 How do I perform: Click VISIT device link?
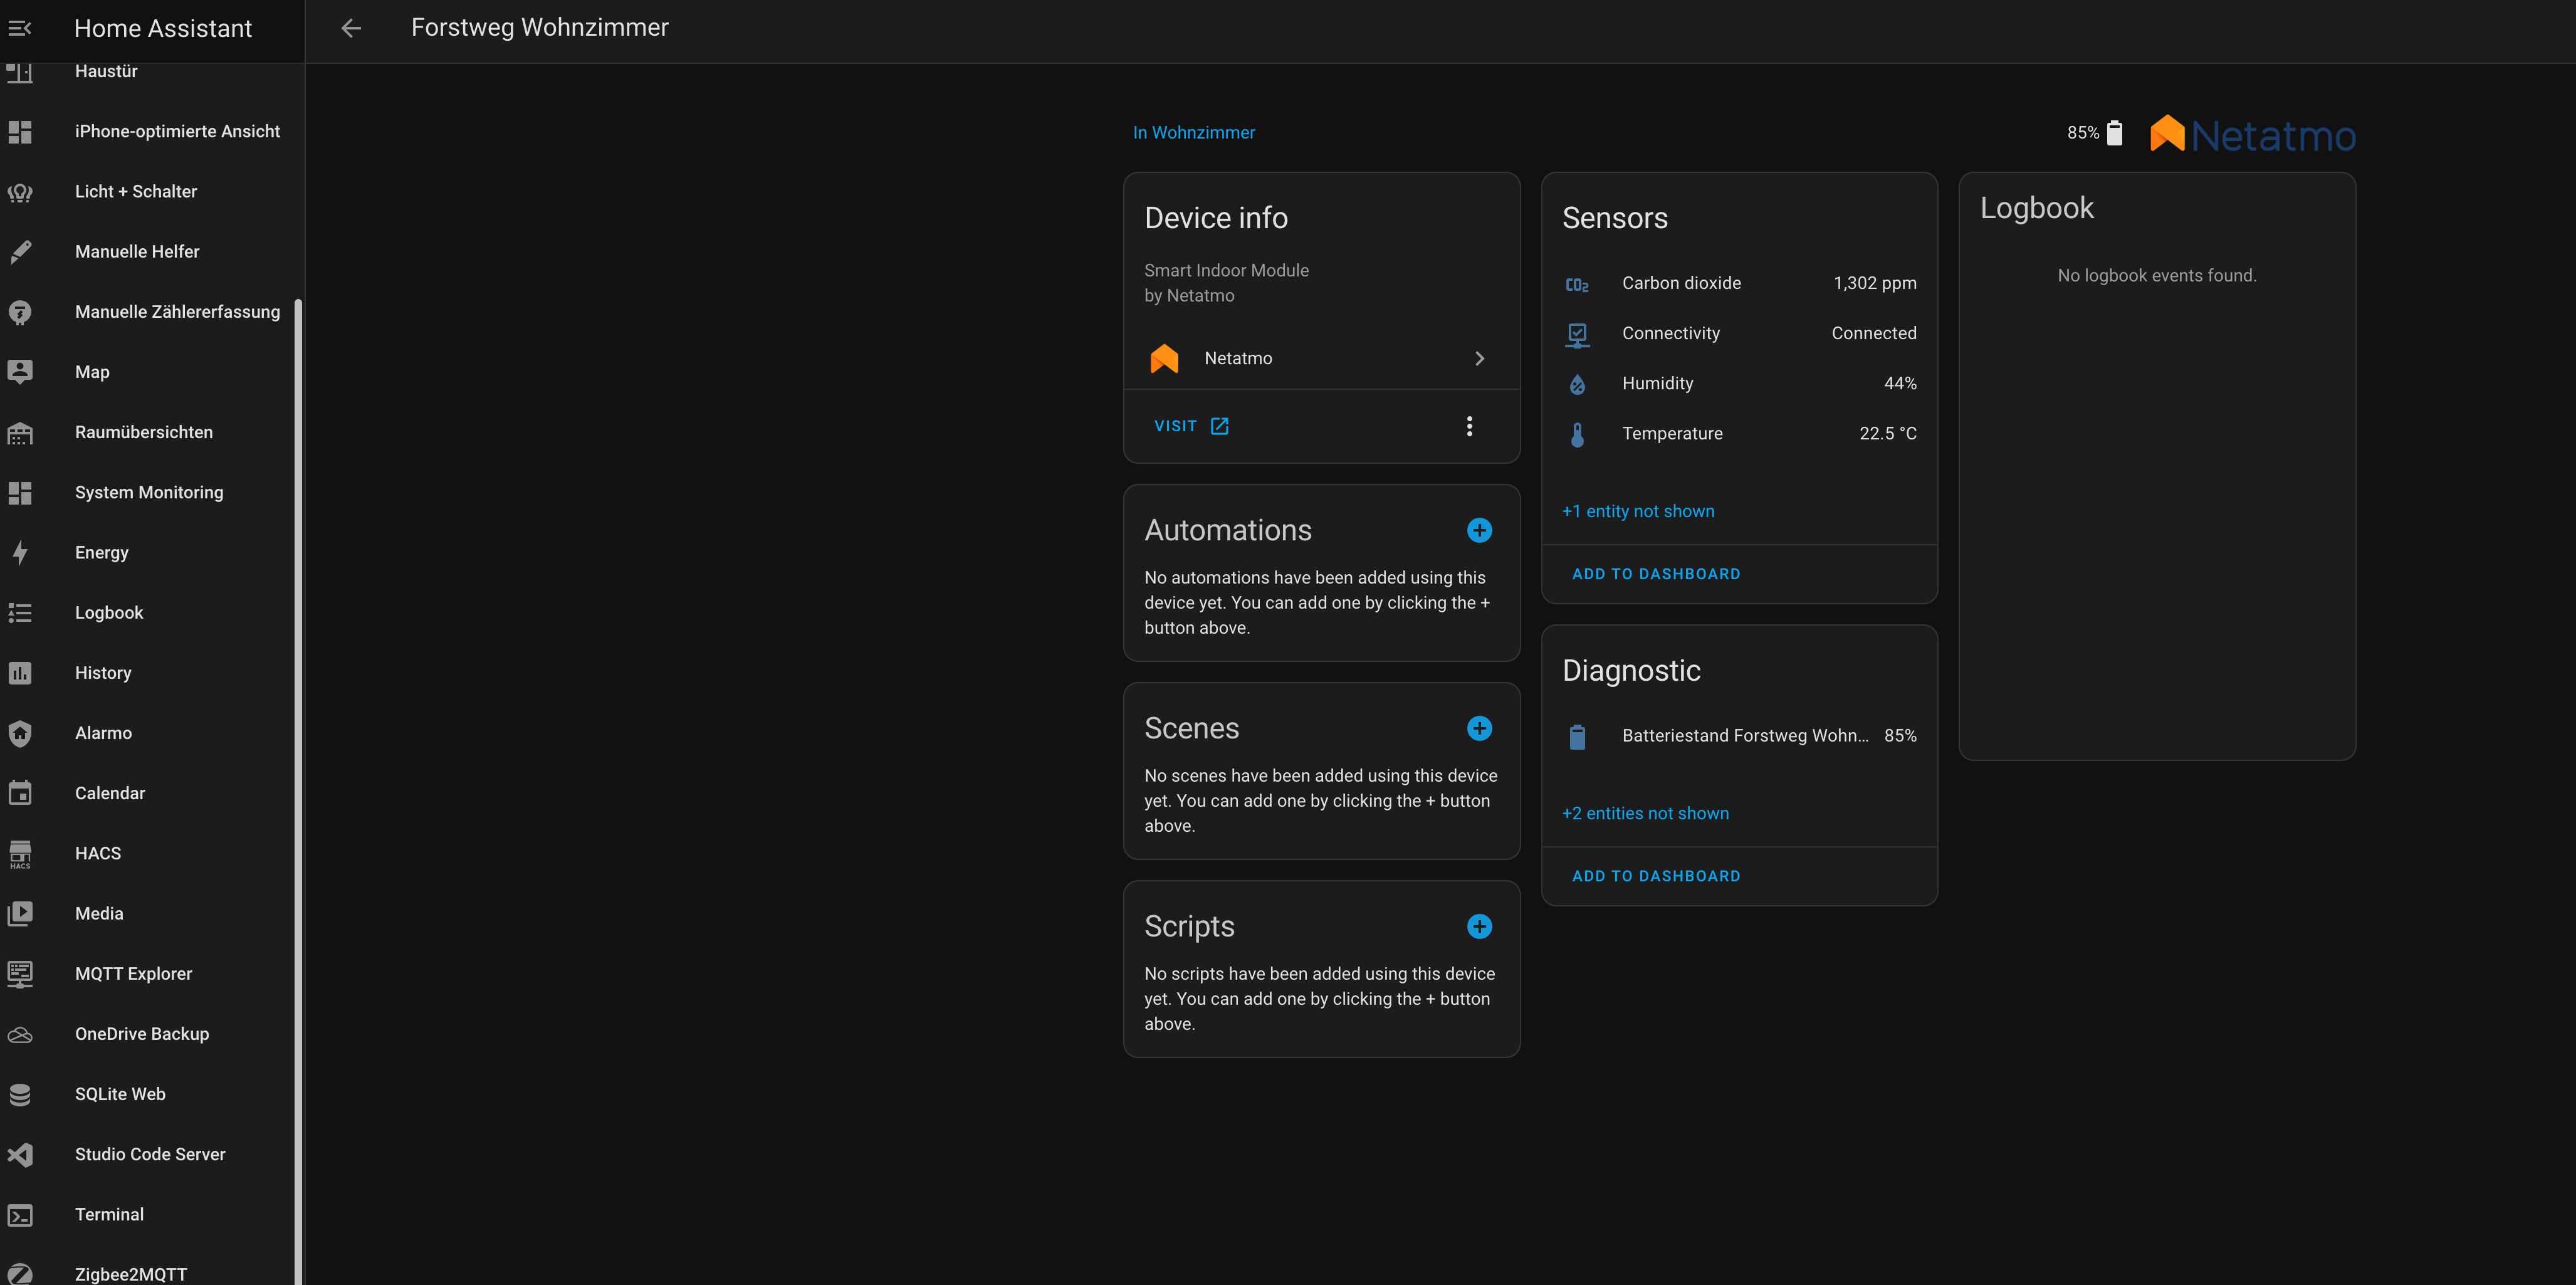(1191, 426)
